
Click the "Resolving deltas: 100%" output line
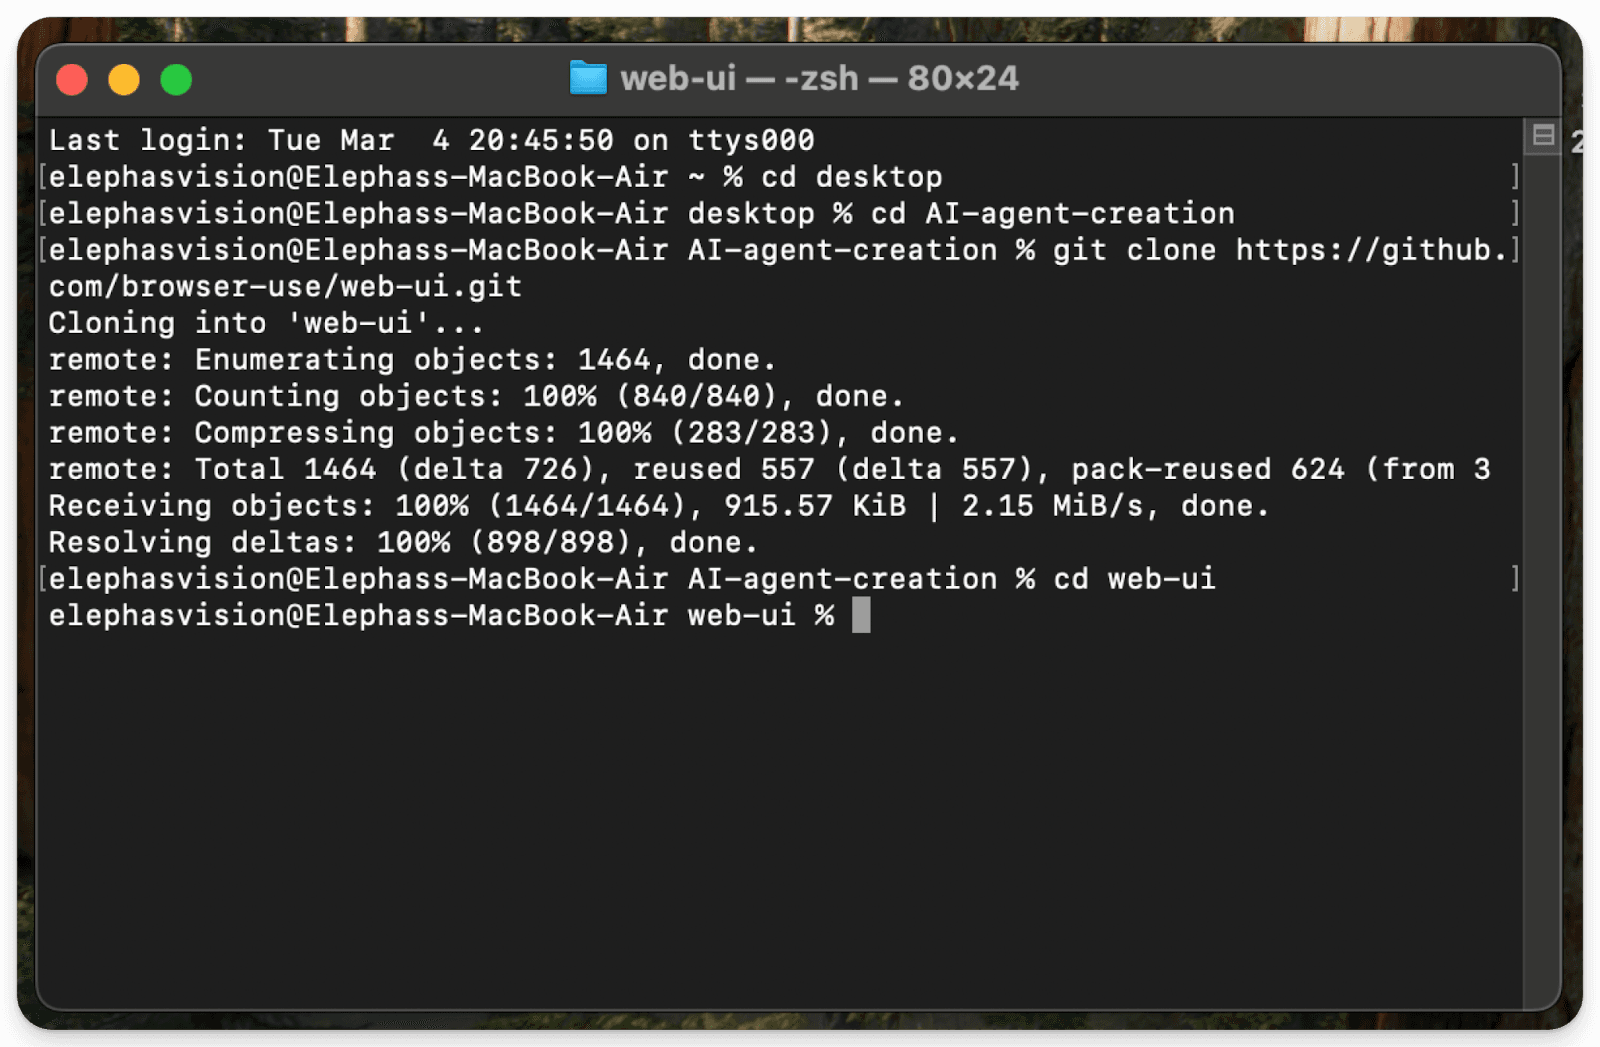point(403,543)
